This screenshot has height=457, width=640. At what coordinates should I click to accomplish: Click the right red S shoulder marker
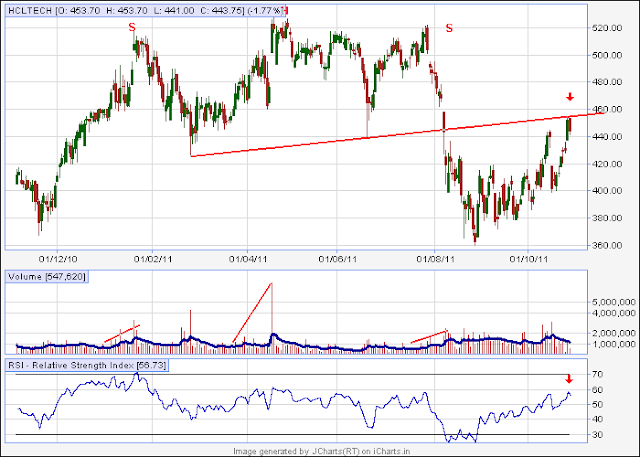[449, 28]
